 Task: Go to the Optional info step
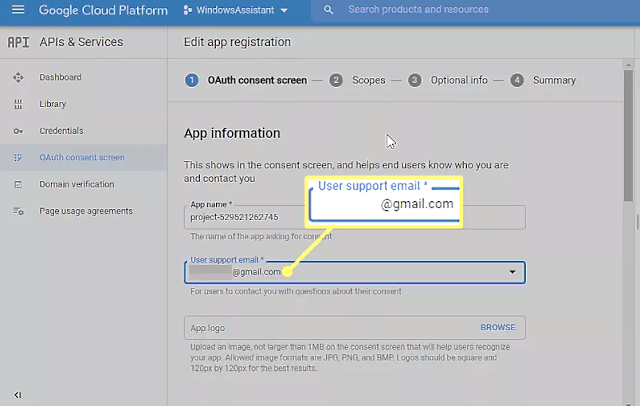point(459,80)
